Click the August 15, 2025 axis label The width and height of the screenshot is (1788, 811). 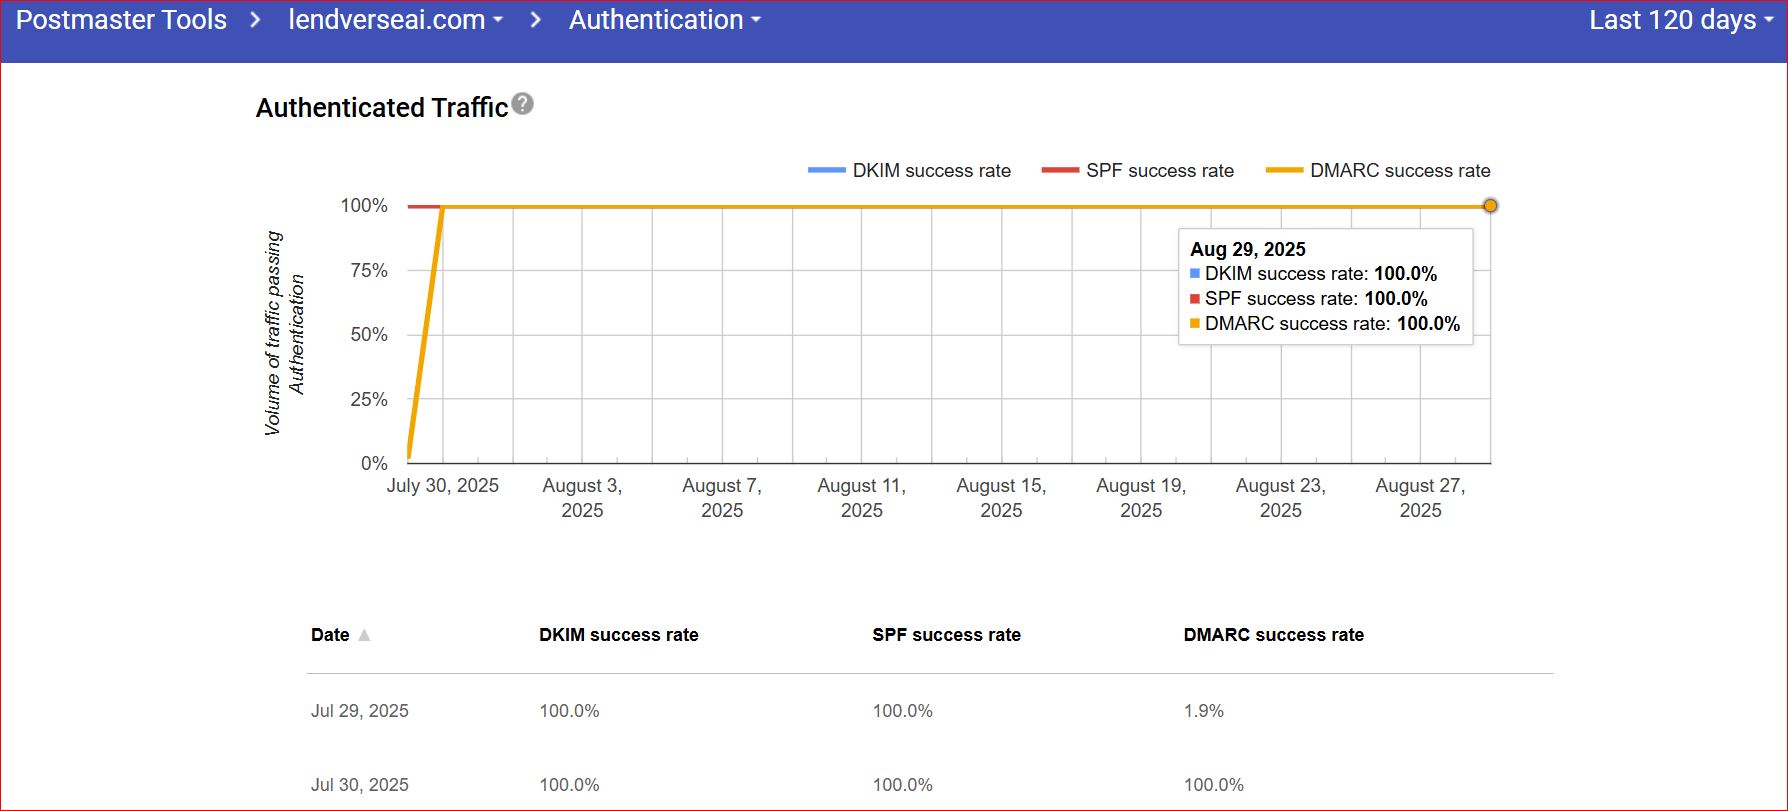(1001, 497)
